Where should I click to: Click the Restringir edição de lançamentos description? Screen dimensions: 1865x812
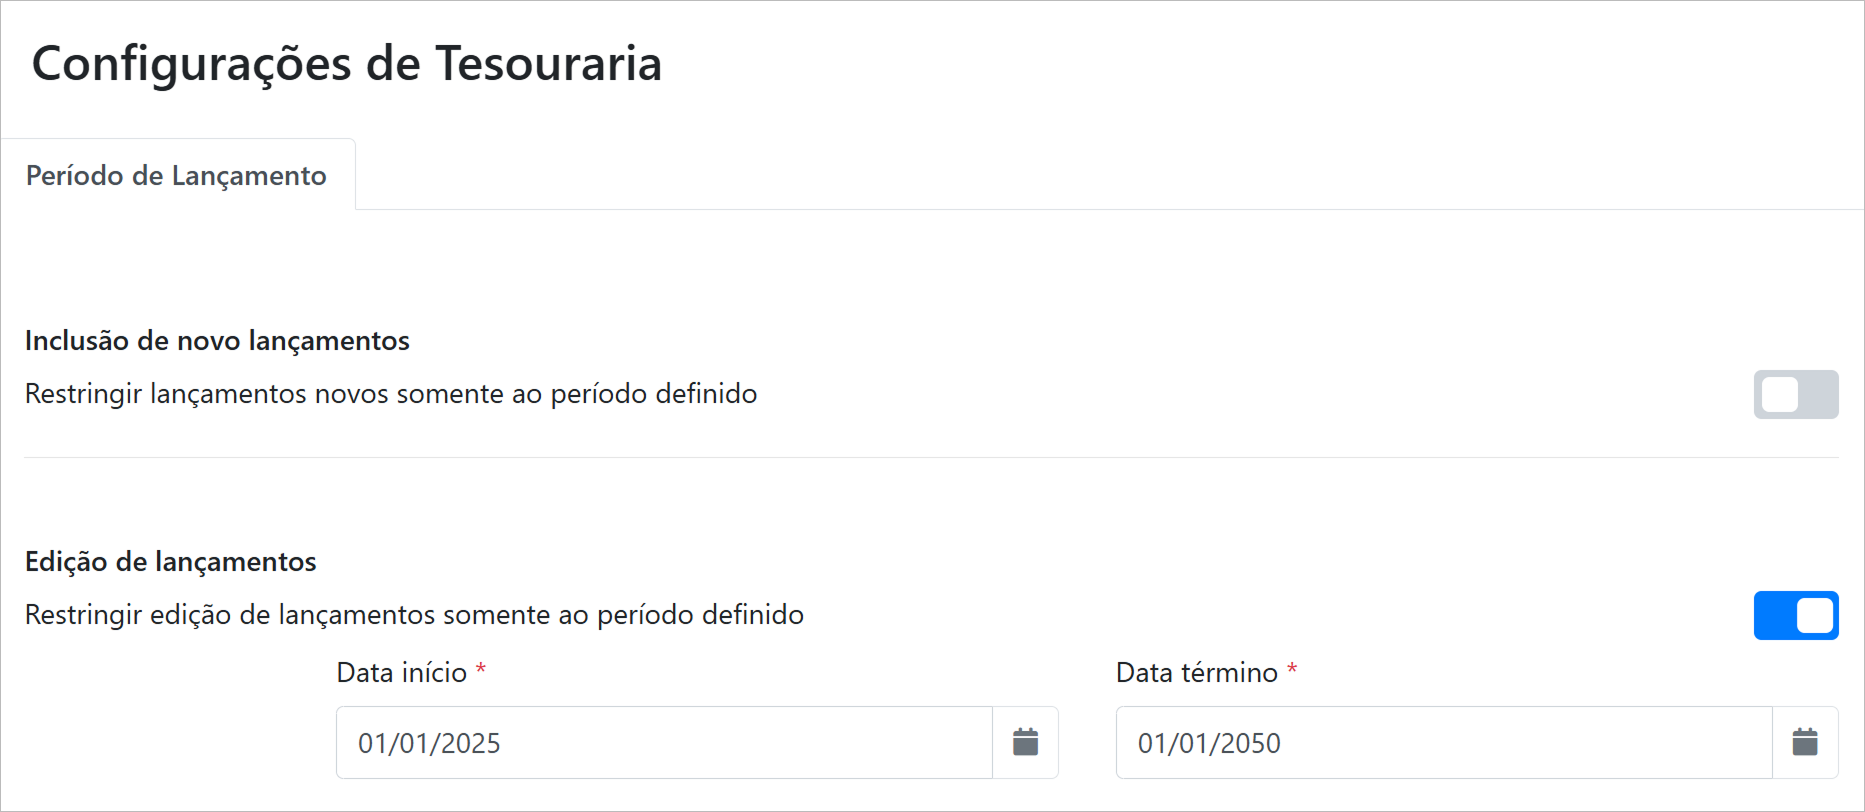[414, 615]
